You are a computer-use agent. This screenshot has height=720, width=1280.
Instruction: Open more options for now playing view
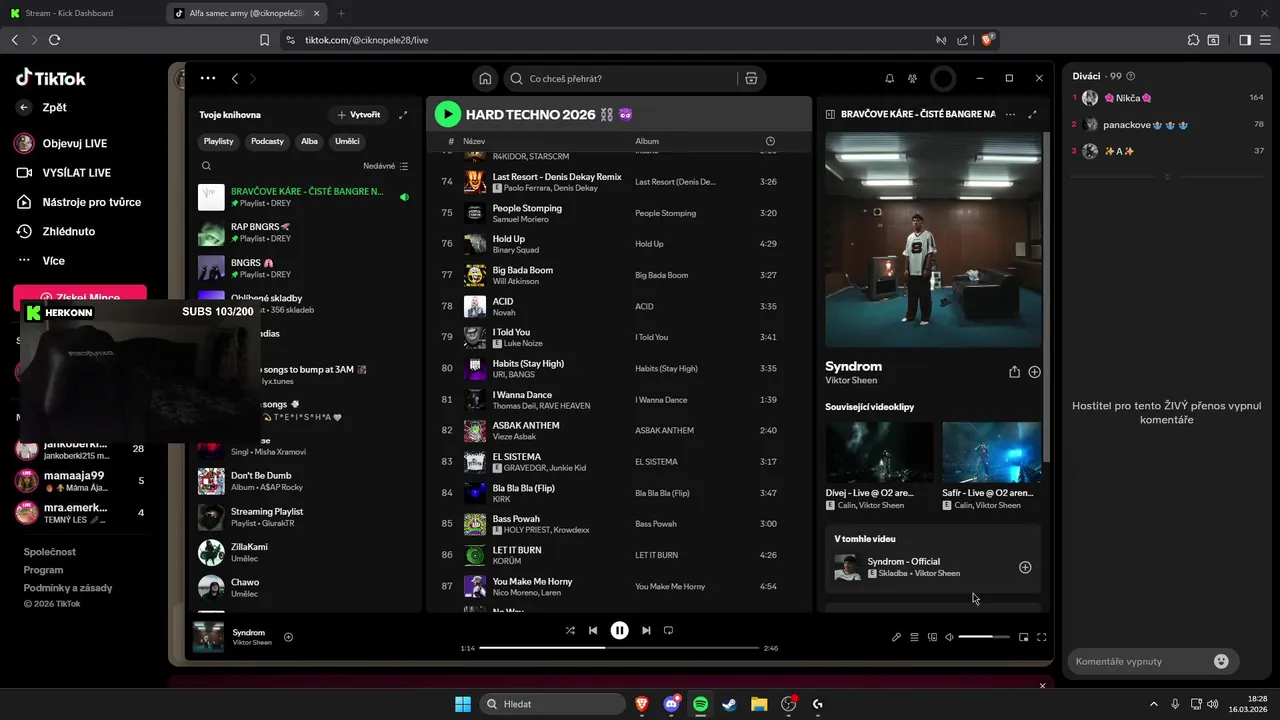coord(1010,114)
